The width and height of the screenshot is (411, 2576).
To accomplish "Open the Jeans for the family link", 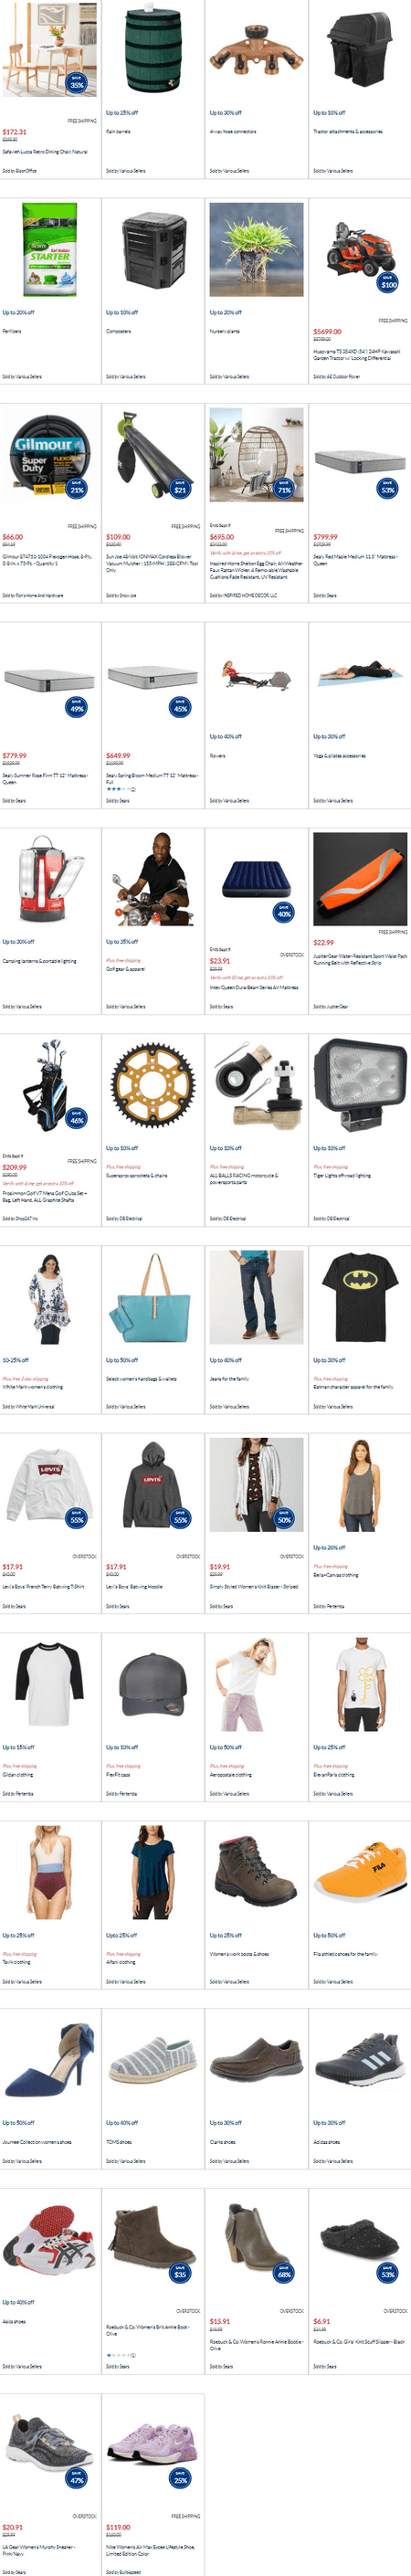I will tap(230, 1379).
